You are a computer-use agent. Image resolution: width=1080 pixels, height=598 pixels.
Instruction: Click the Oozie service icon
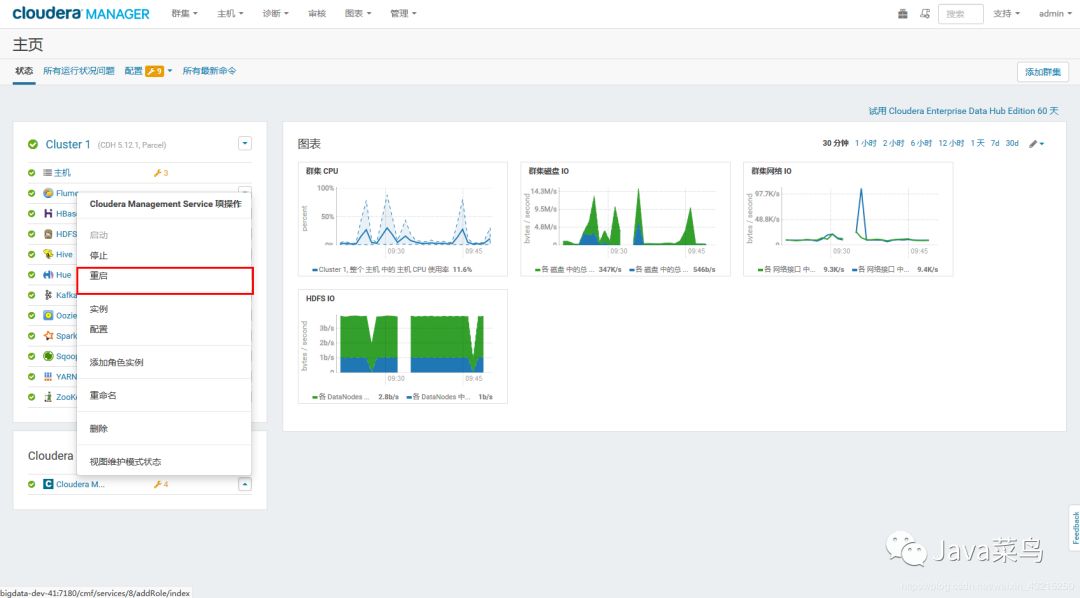(x=48, y=316)
